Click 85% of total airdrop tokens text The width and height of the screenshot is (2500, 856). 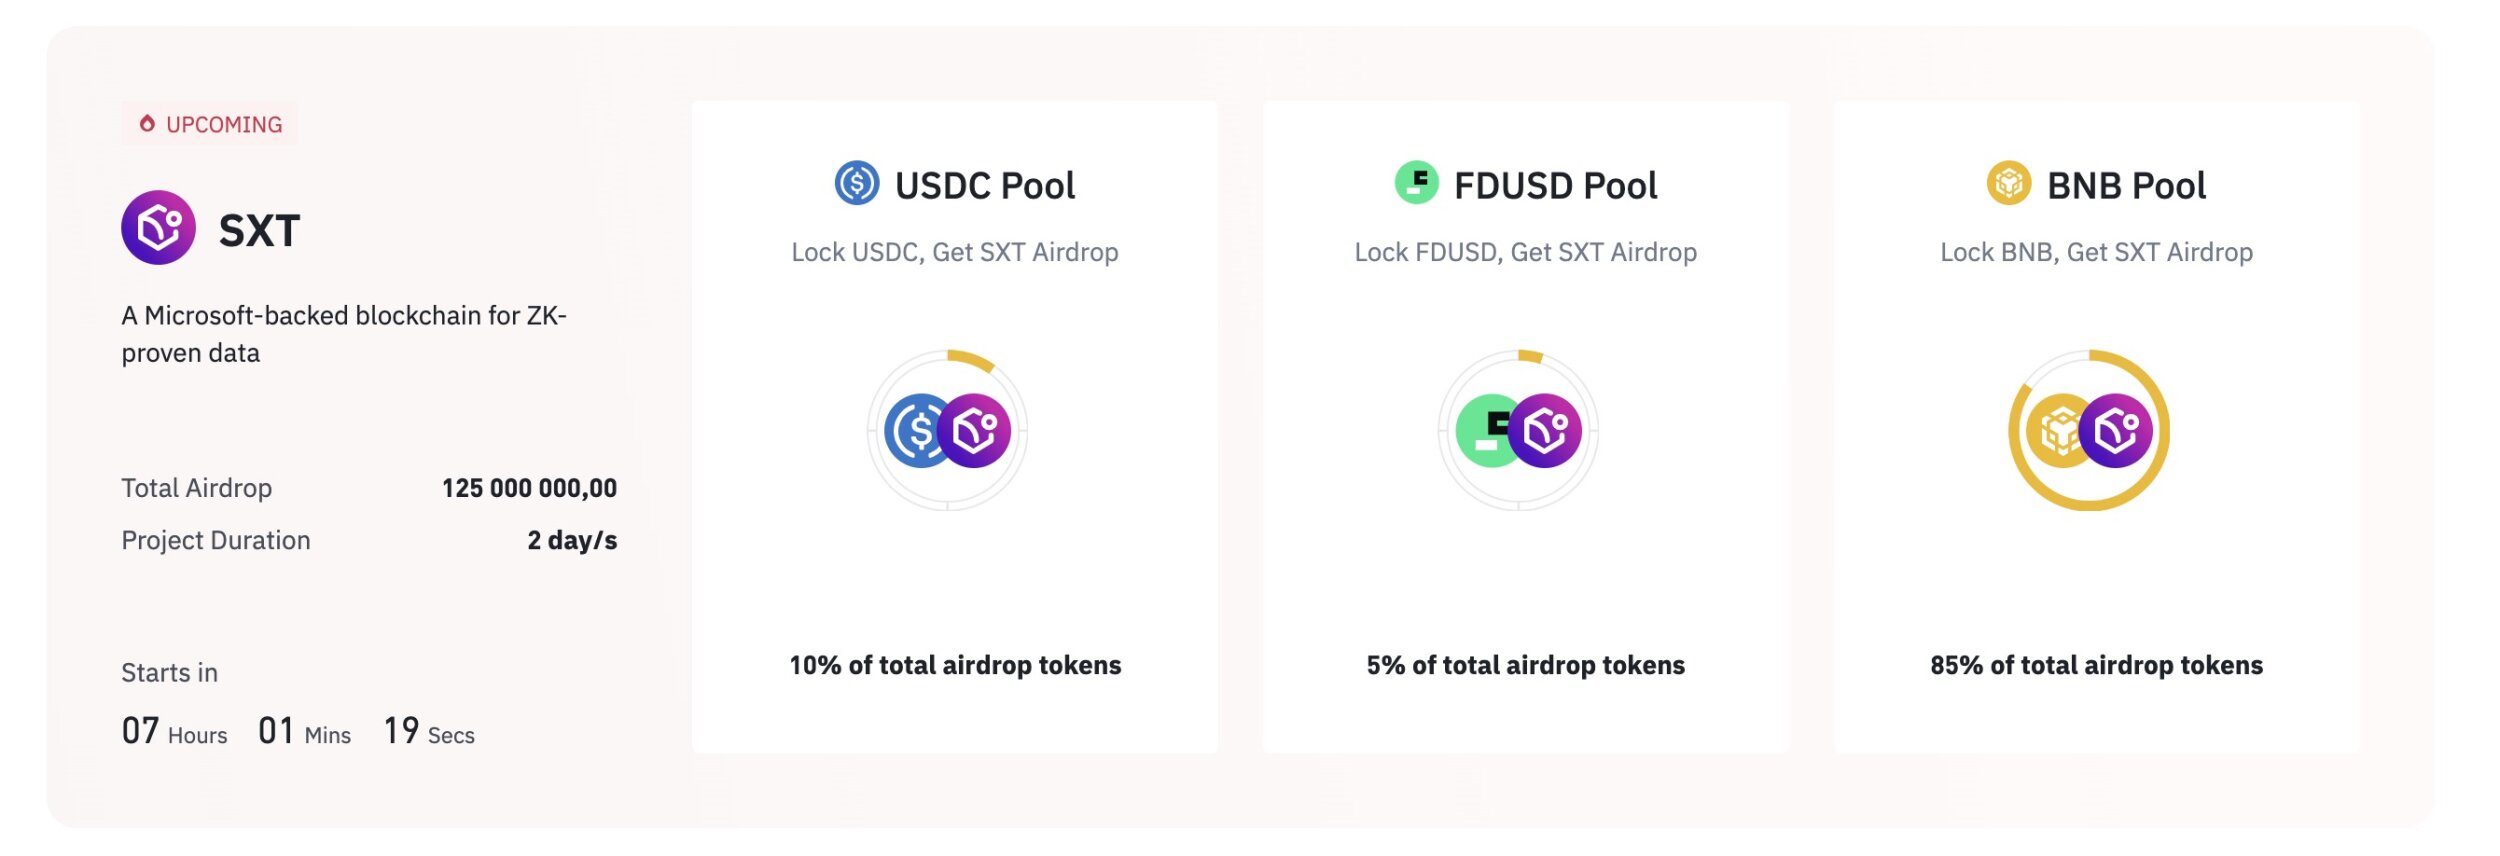[x=2096, y=665]
